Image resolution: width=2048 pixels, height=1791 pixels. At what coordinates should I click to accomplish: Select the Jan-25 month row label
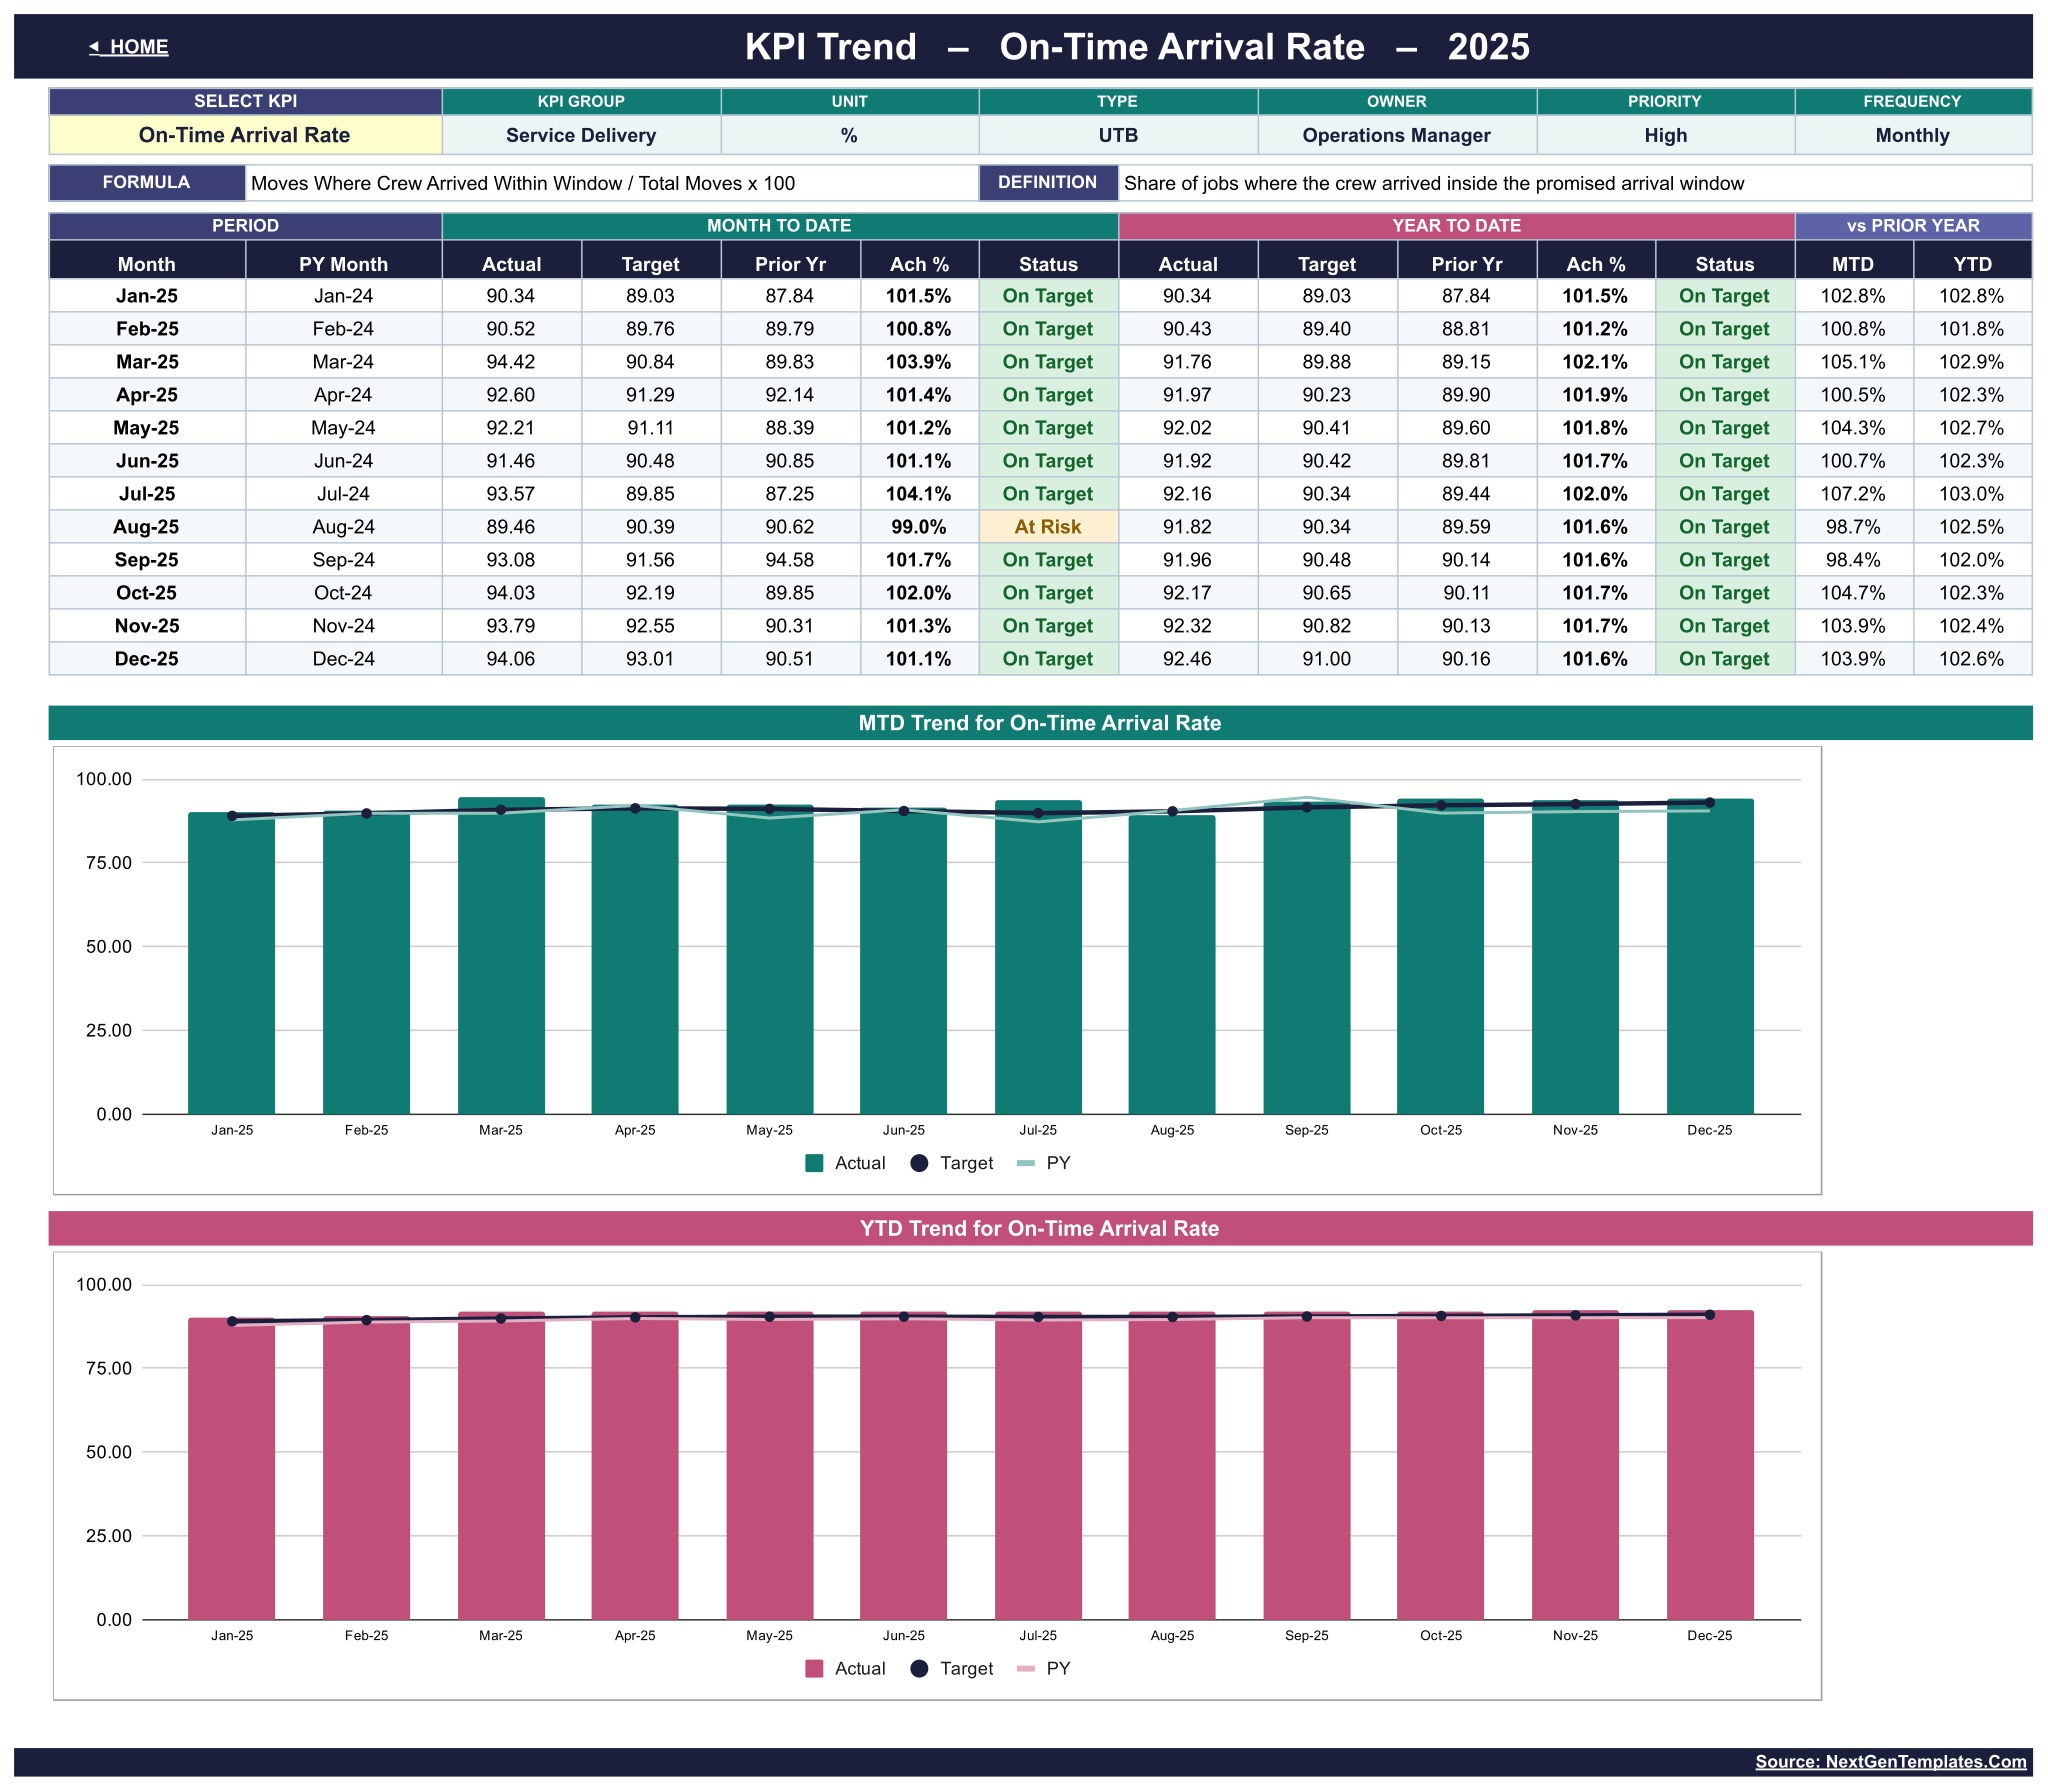click(147, 296)
